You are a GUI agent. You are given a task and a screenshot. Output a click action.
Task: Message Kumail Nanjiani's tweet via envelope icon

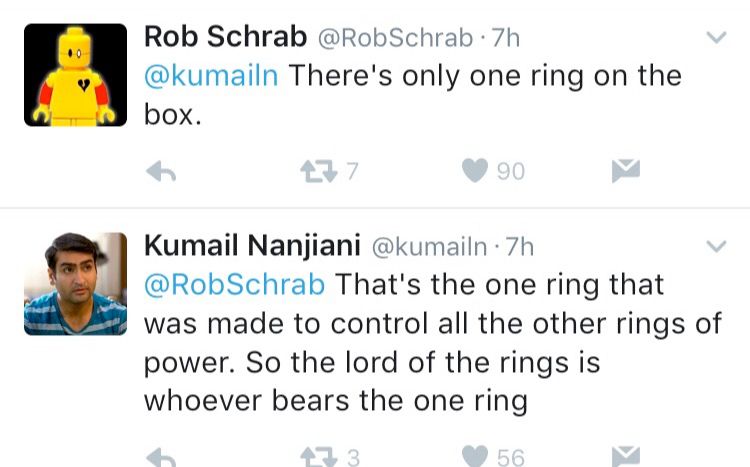click(626, 457)
